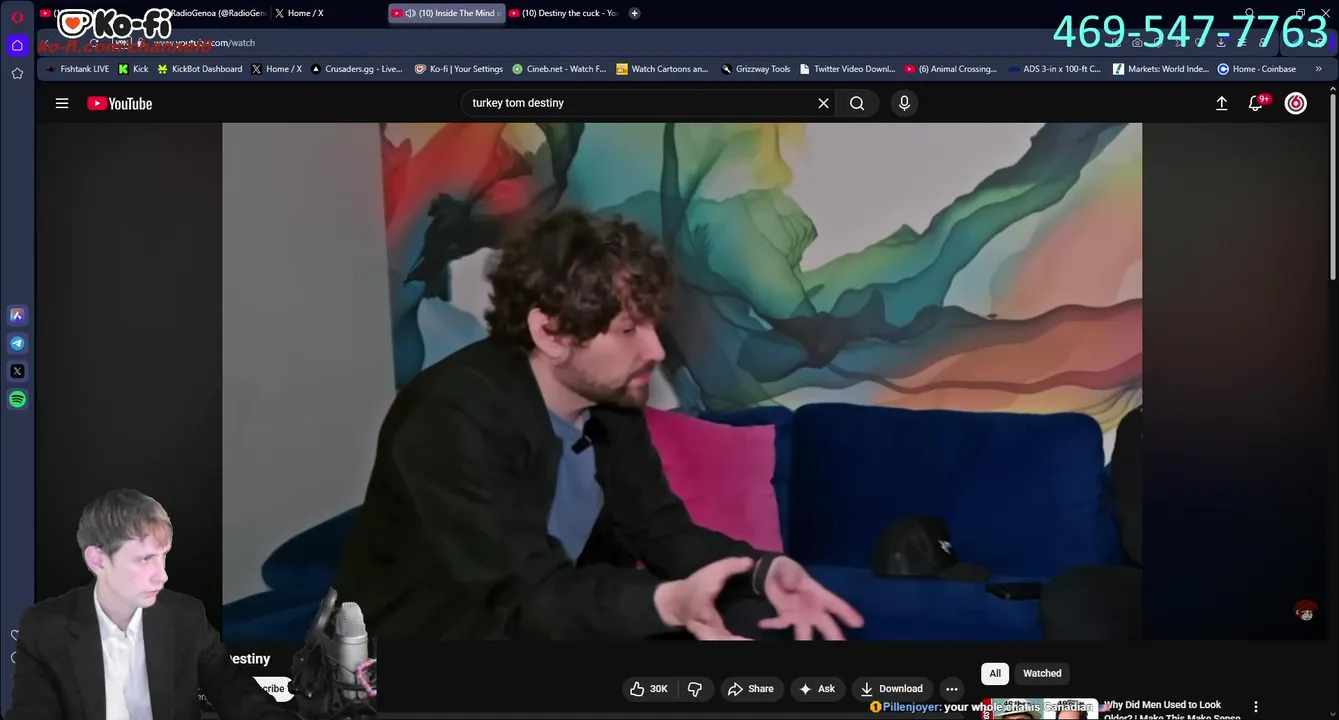1339x720 pixels.
Task: Open the YouTube notifications bell
Action: point(1257,103)
